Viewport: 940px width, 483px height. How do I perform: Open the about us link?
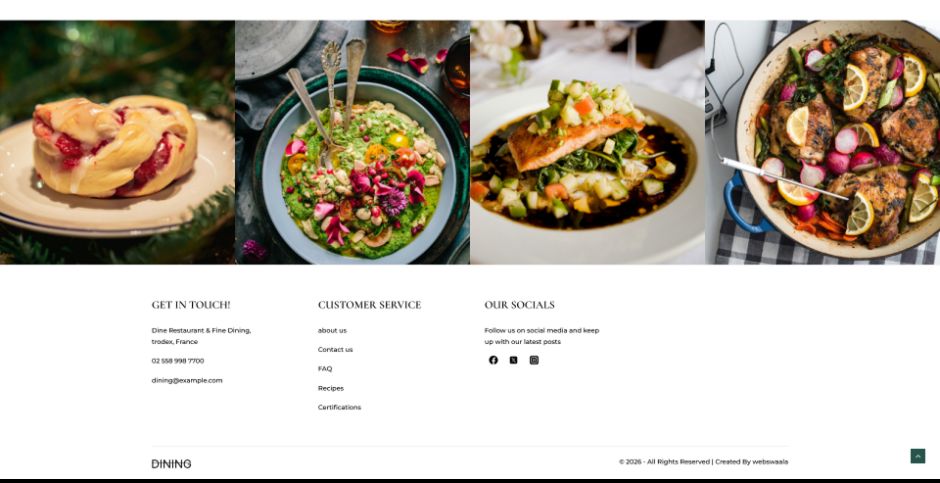point(332,331)
